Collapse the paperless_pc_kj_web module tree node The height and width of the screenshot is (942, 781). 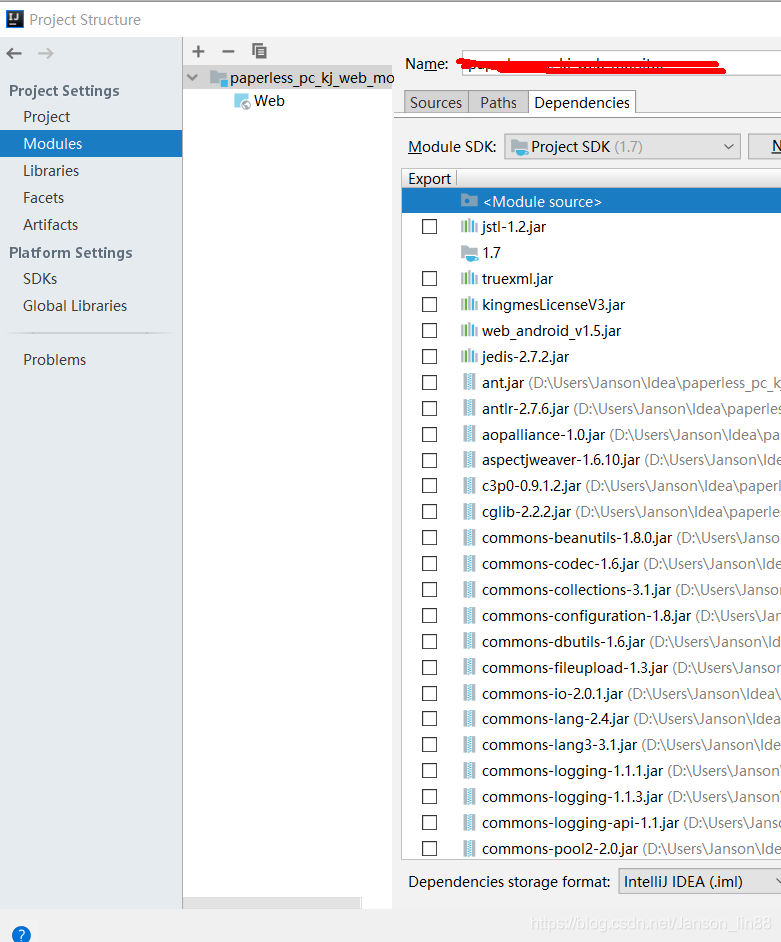click(x=193, y=77)
